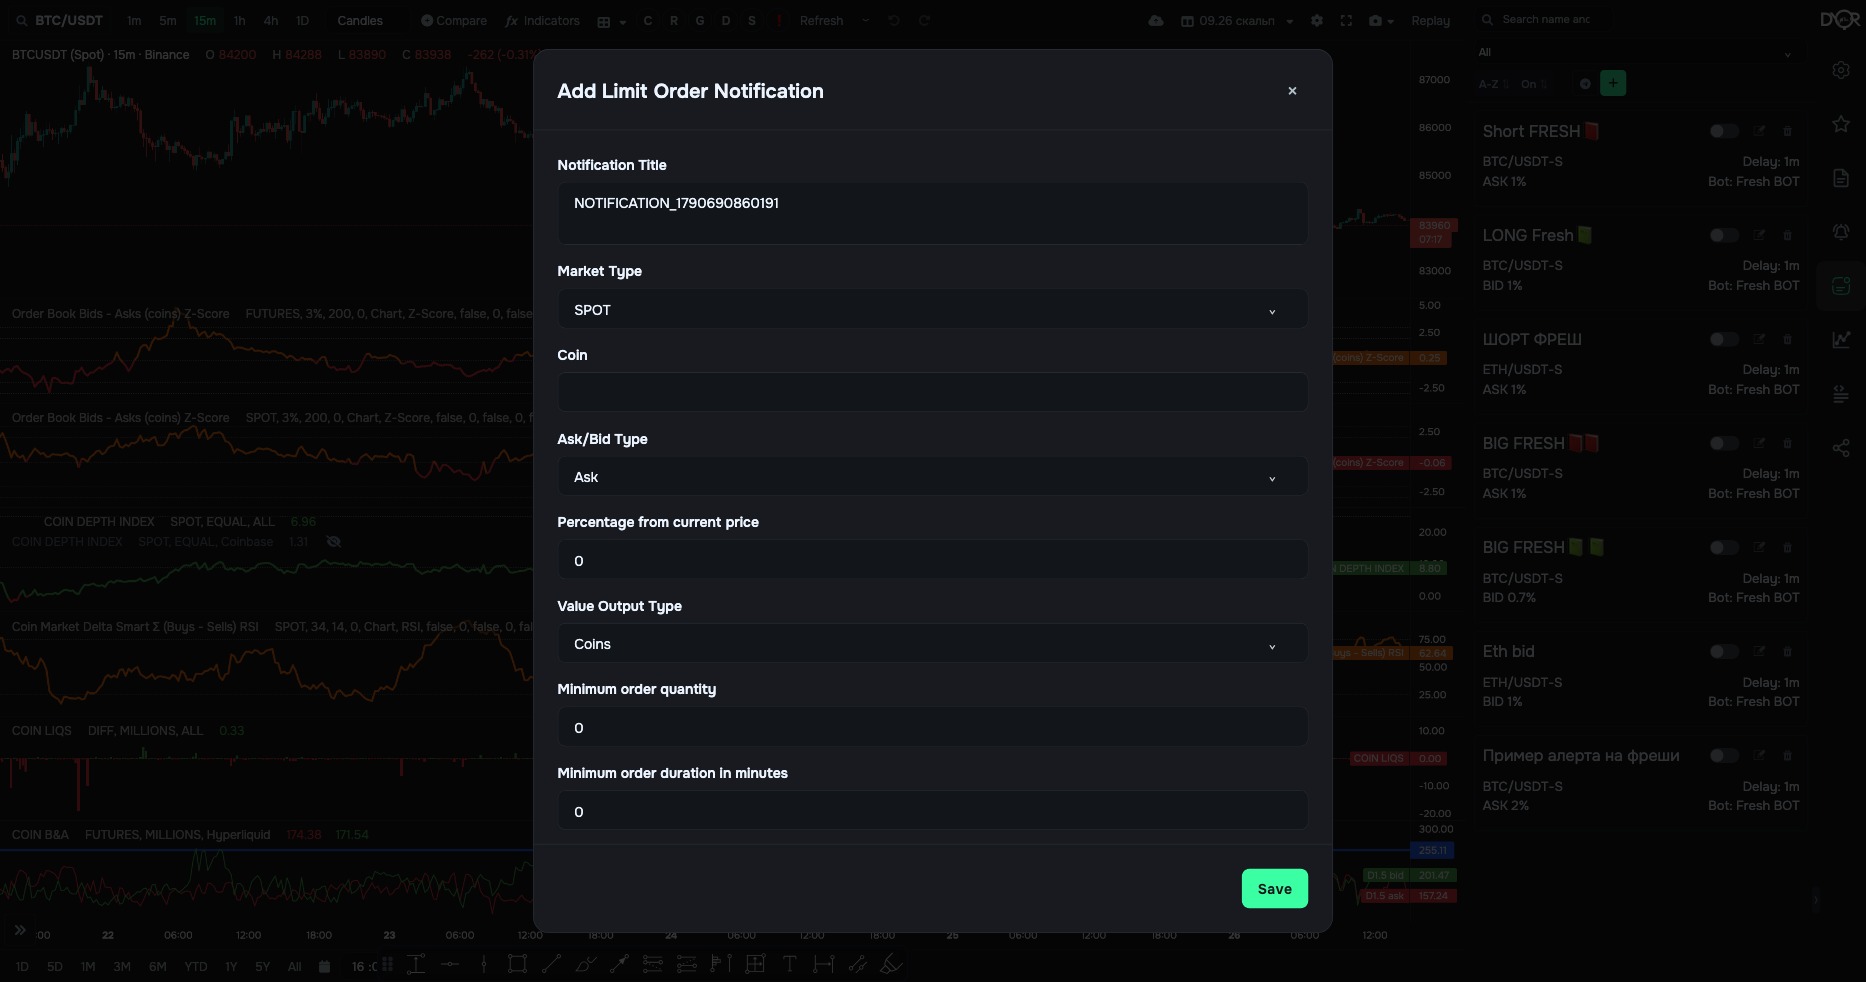Enable the Пример алерта на фреши switch
The image size is (1866, 982).
[1723, 755]
